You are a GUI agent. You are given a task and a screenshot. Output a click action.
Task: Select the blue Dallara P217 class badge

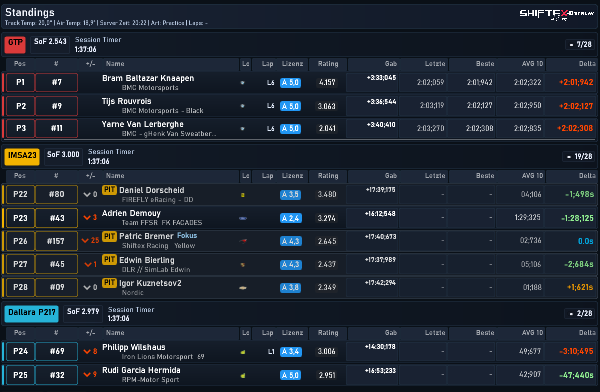(32, 313)
